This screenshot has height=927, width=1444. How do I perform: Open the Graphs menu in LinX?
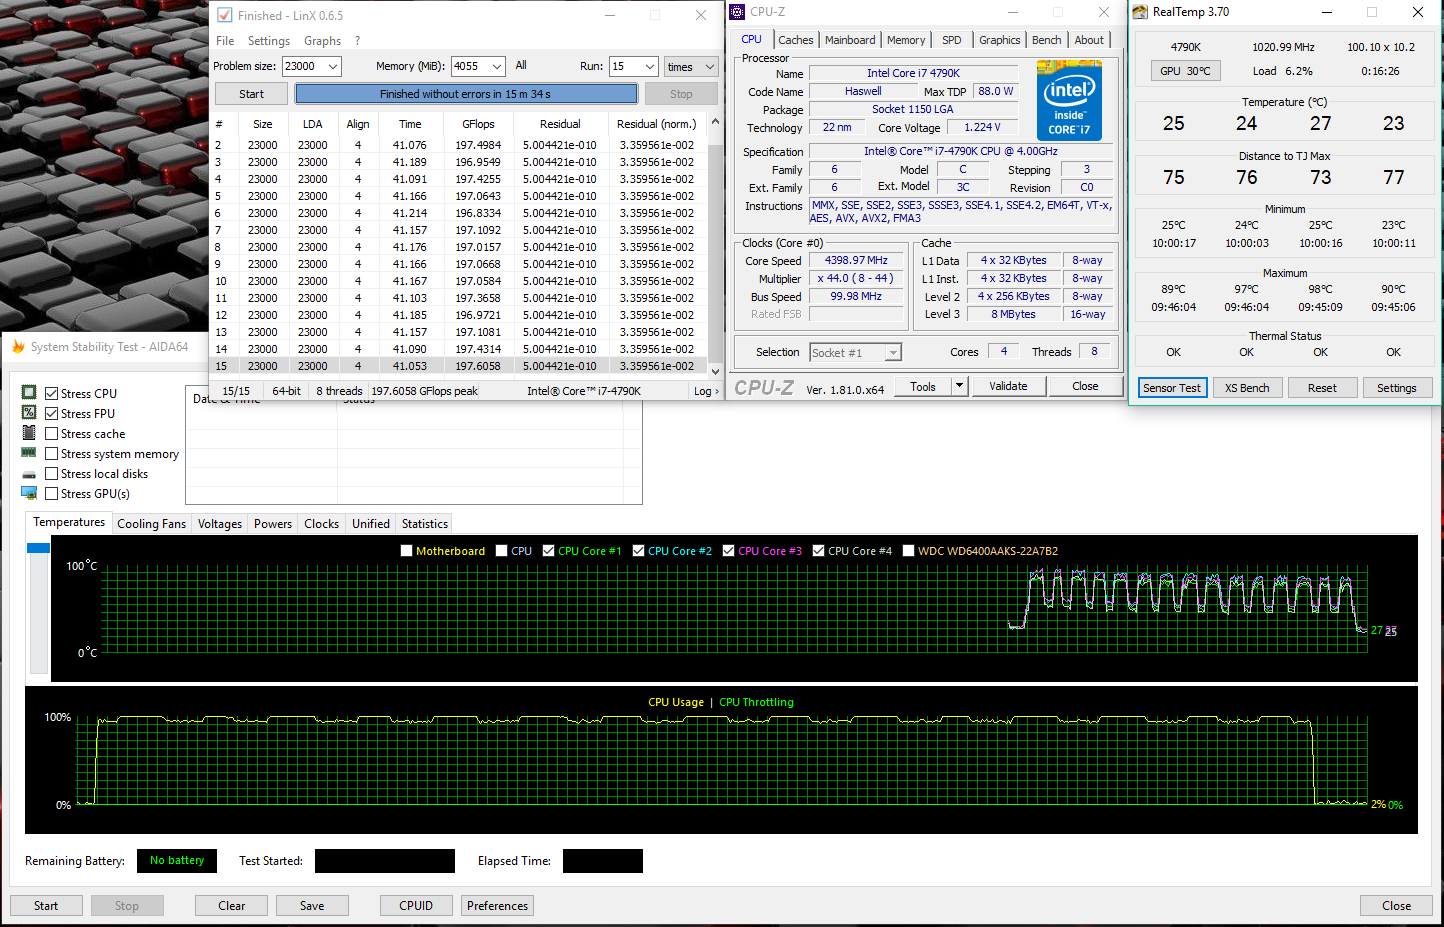(x=322, y=41)
